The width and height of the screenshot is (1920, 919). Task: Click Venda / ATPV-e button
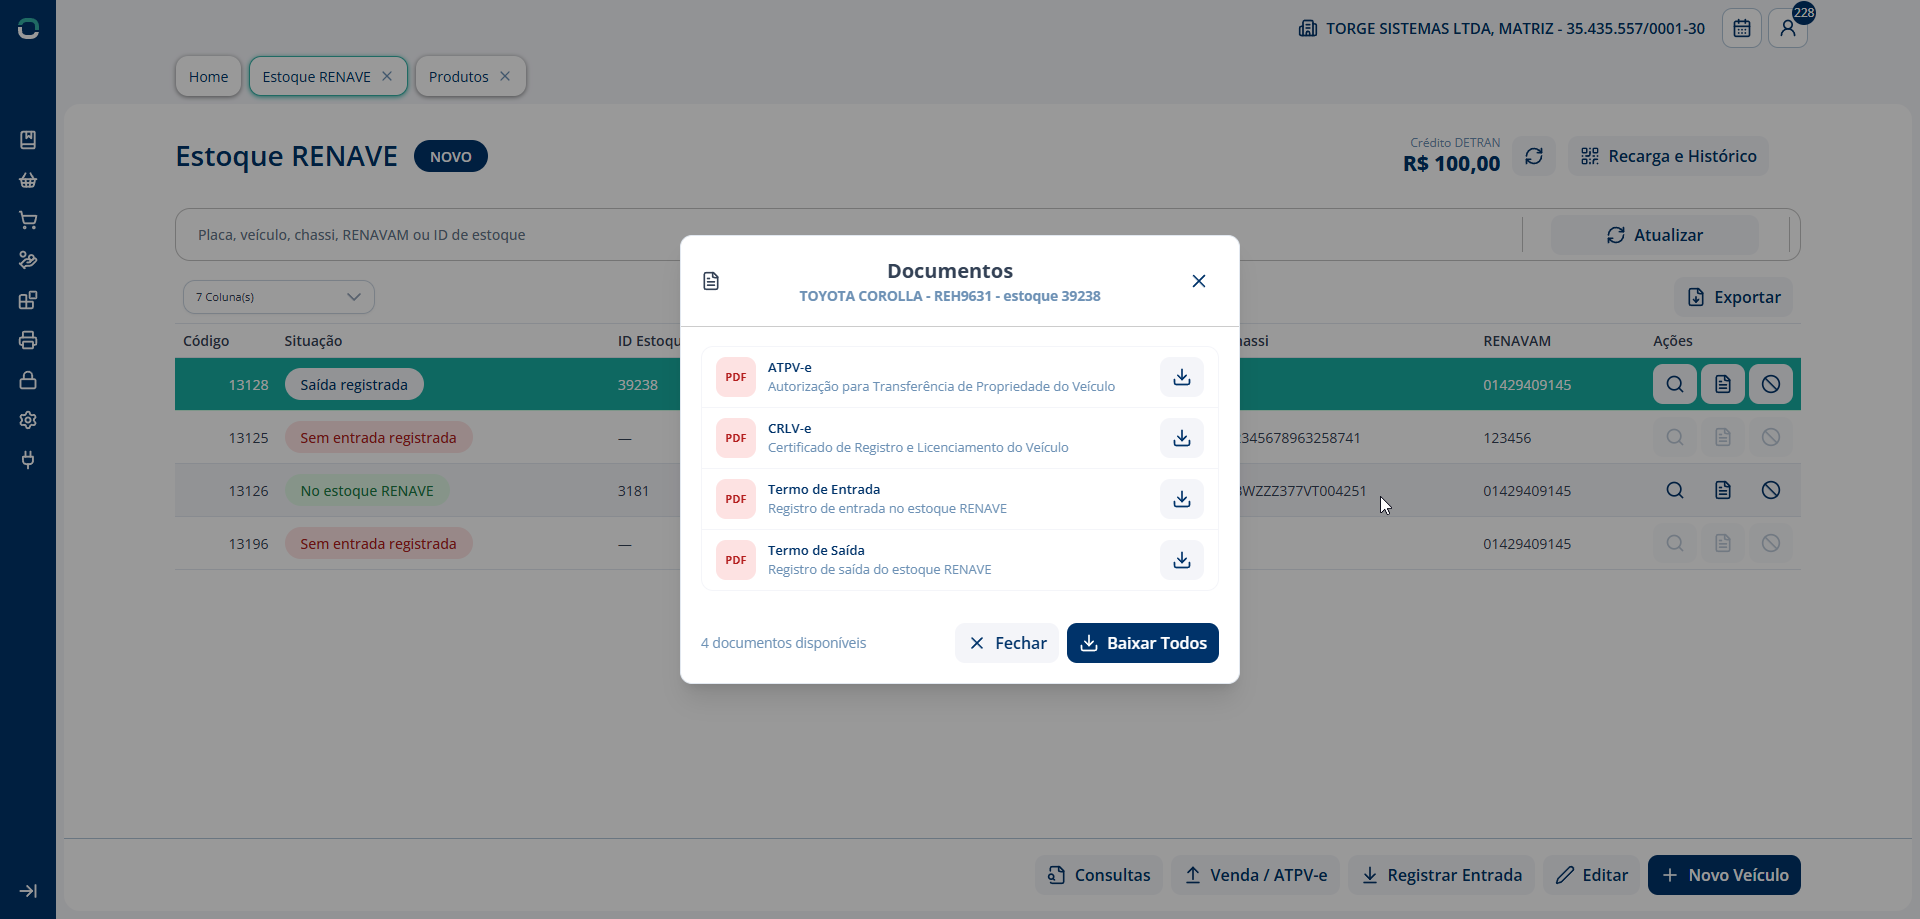(1256, 875)
